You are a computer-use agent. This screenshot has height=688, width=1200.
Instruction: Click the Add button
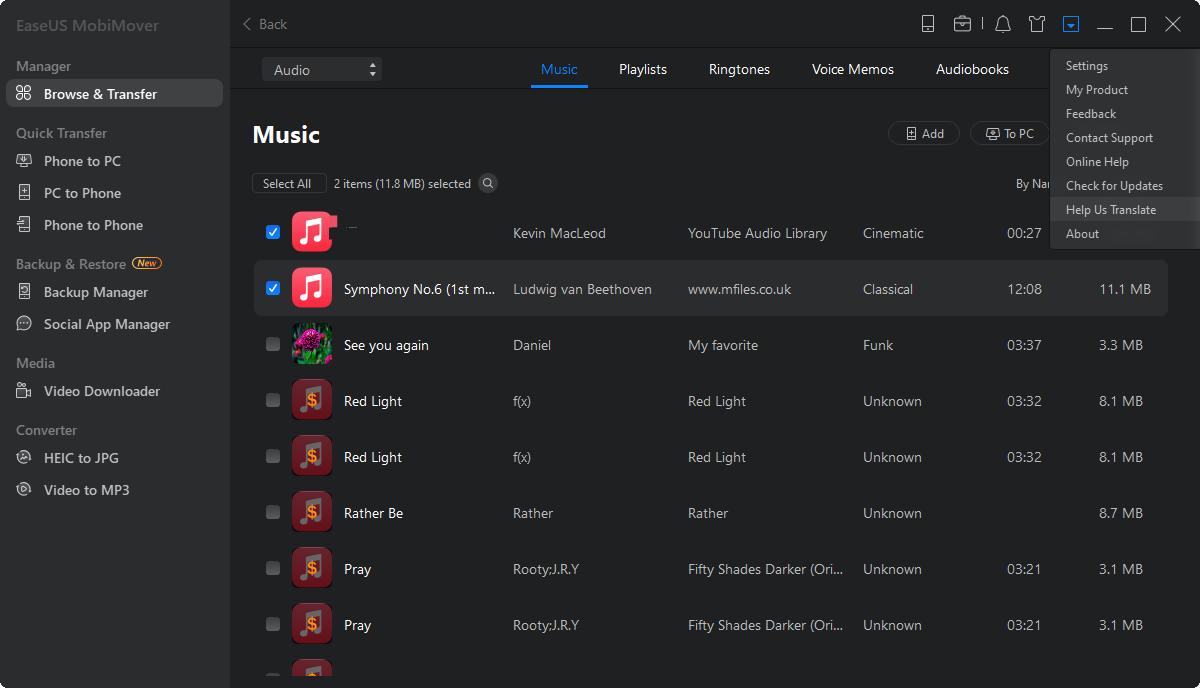pyautogui.click(x=924, y=134)
